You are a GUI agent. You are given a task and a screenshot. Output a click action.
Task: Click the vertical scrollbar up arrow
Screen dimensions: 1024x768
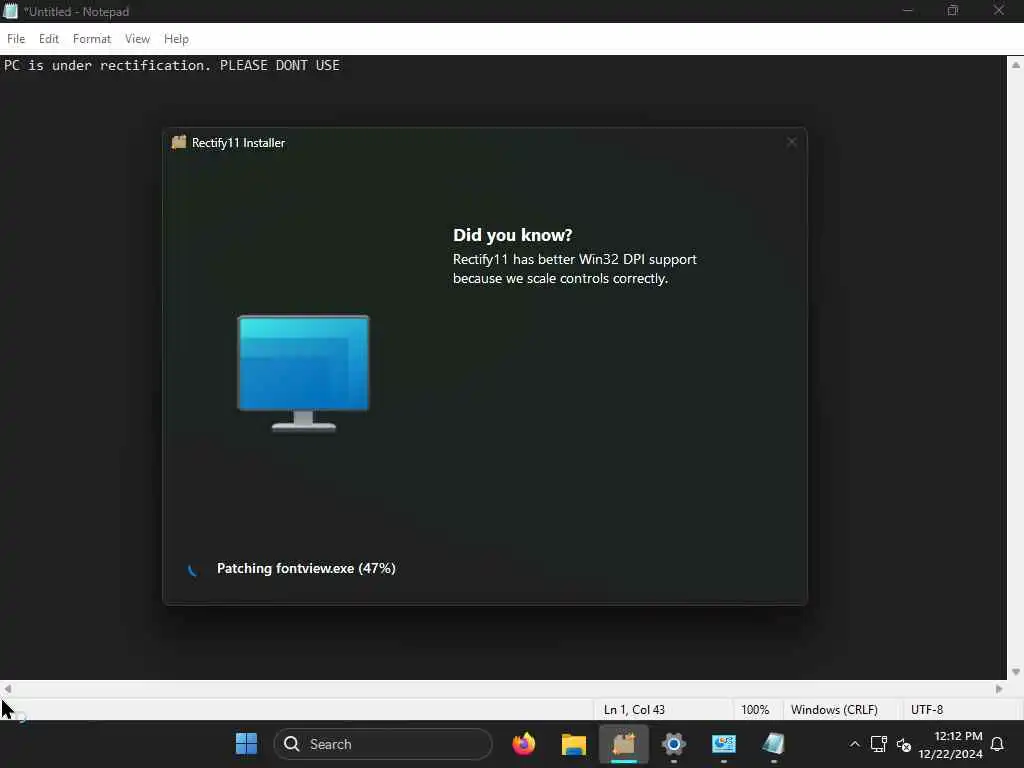click(x=1016, y=65)
